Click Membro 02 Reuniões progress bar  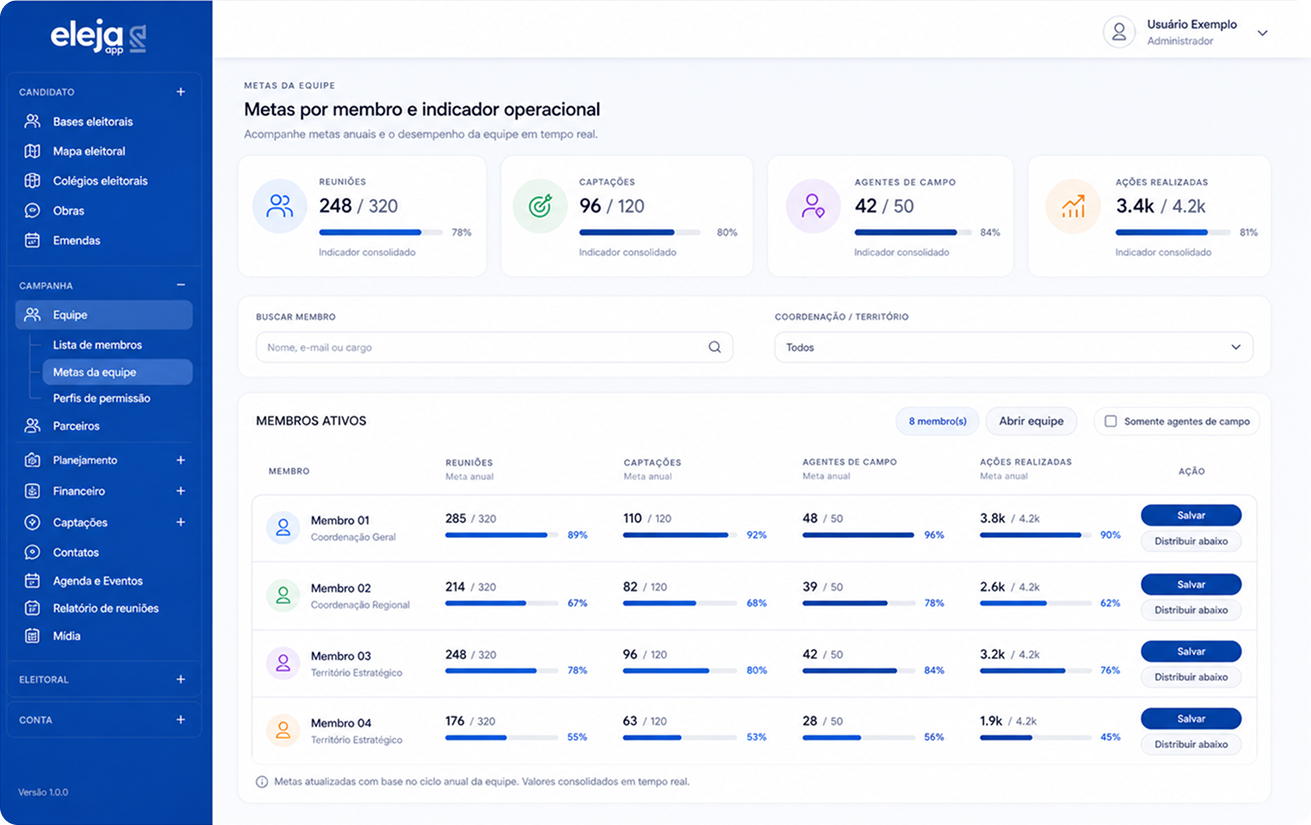[x=502, y=603]
